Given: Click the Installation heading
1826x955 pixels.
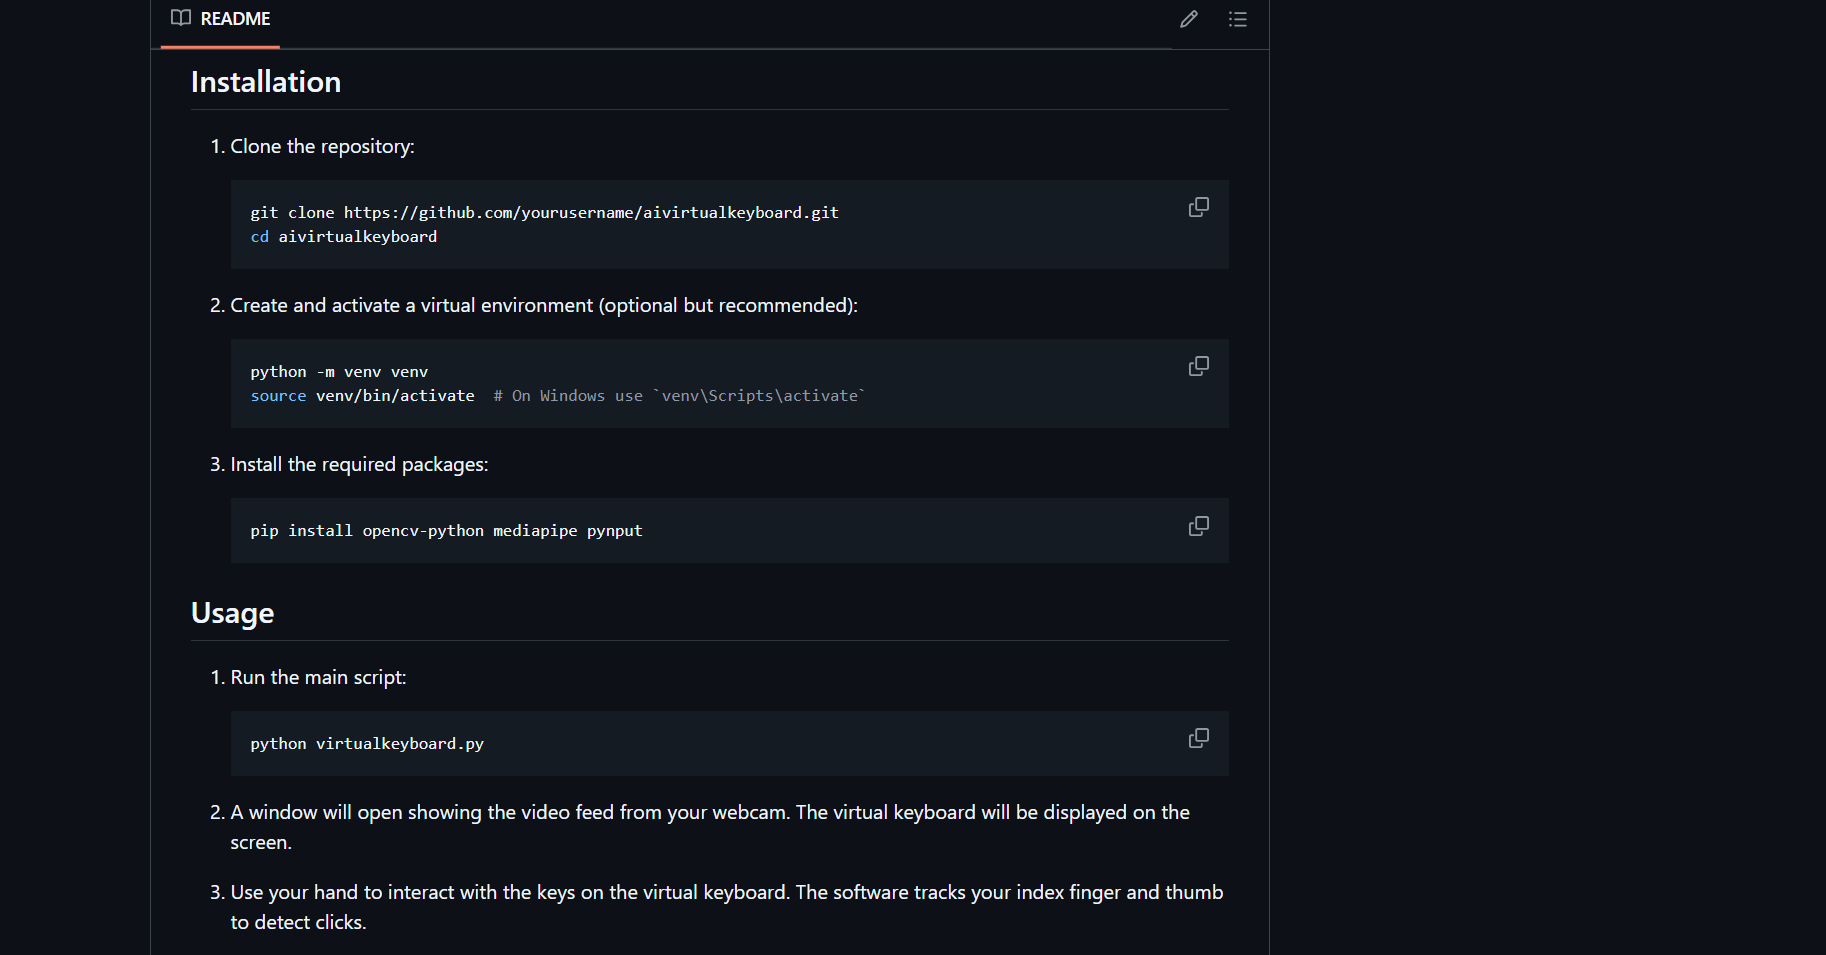Looking at the screenshot, I should tap(266, 82).
